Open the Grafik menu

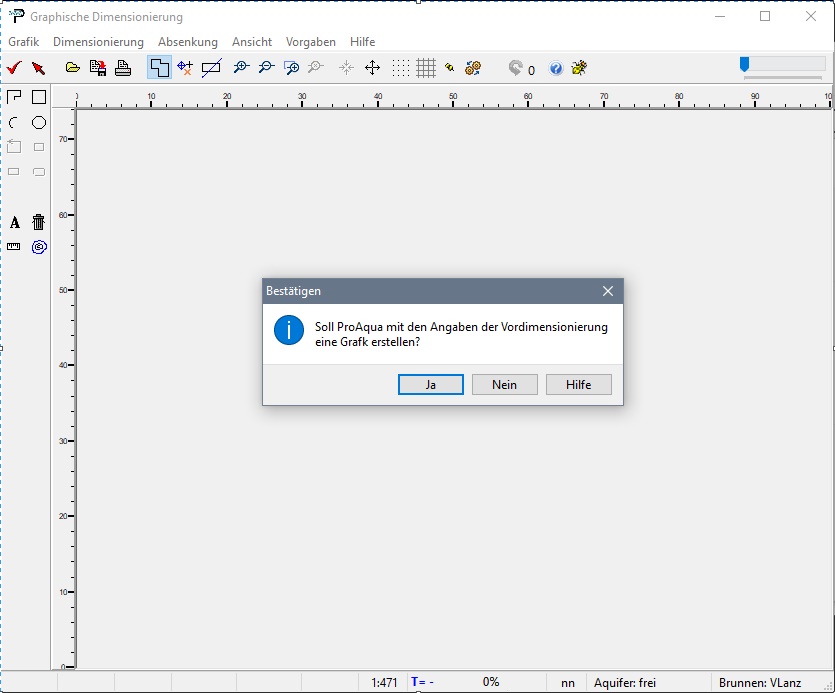[x=23, y=42]
